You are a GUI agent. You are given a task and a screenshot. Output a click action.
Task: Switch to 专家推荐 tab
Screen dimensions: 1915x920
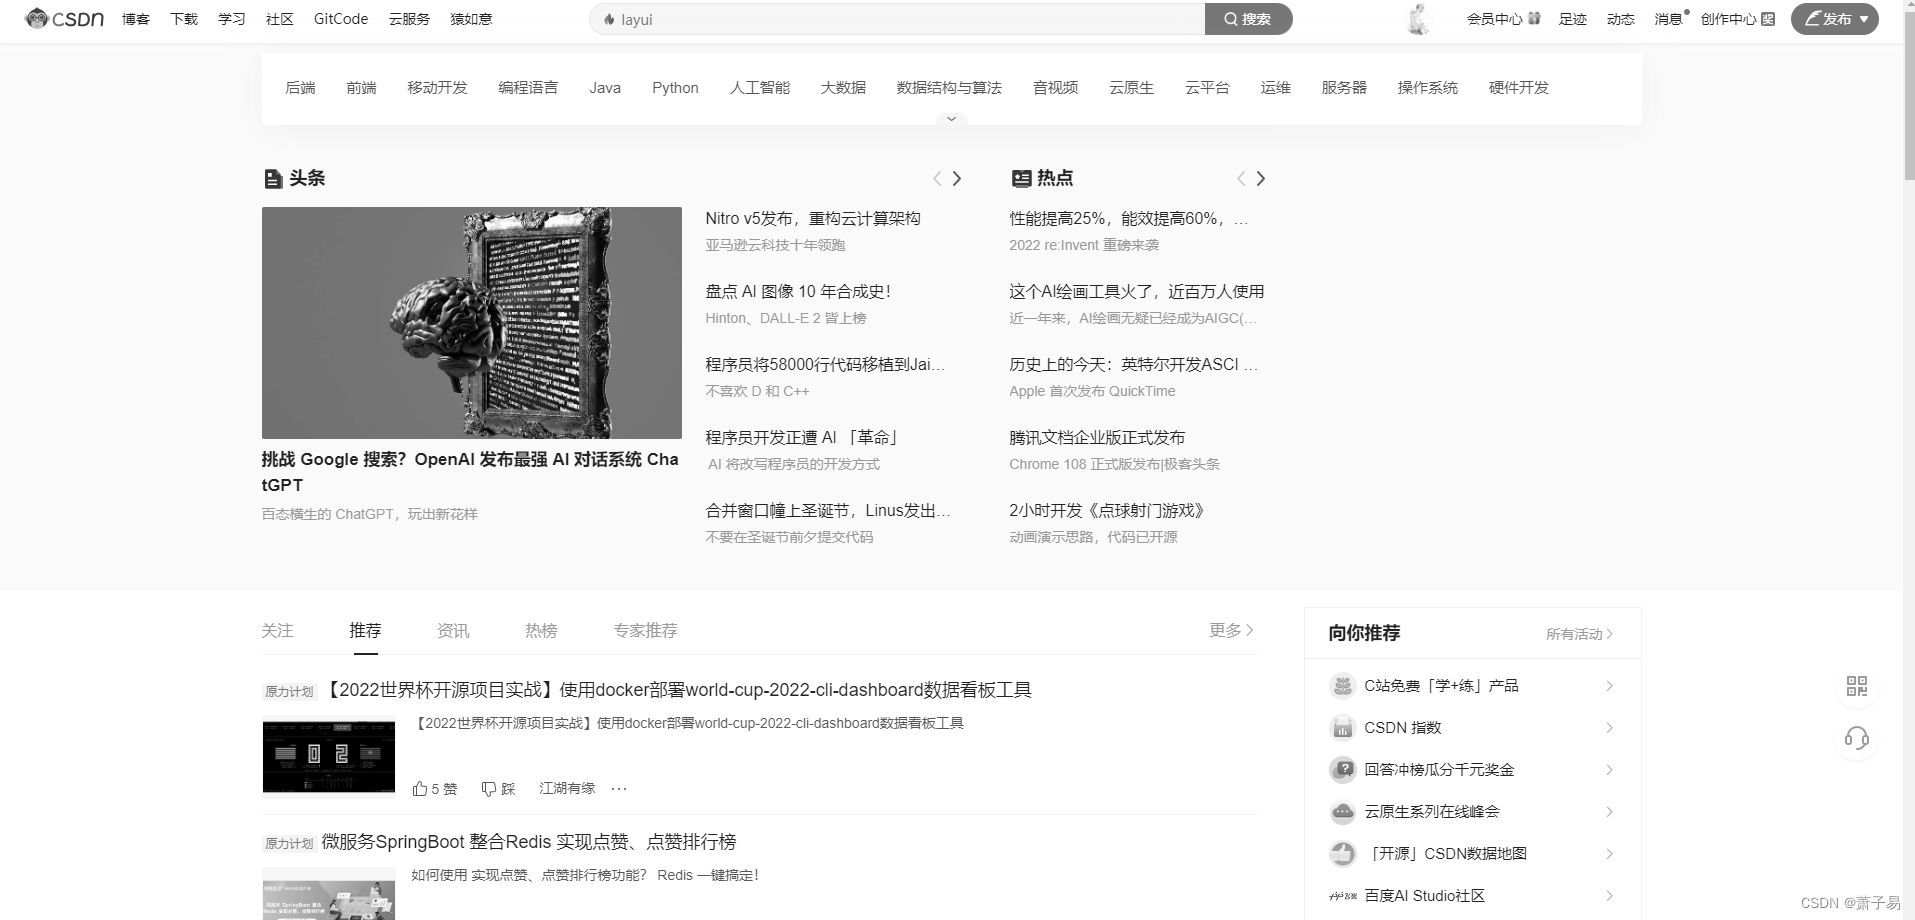pos(645,631)
